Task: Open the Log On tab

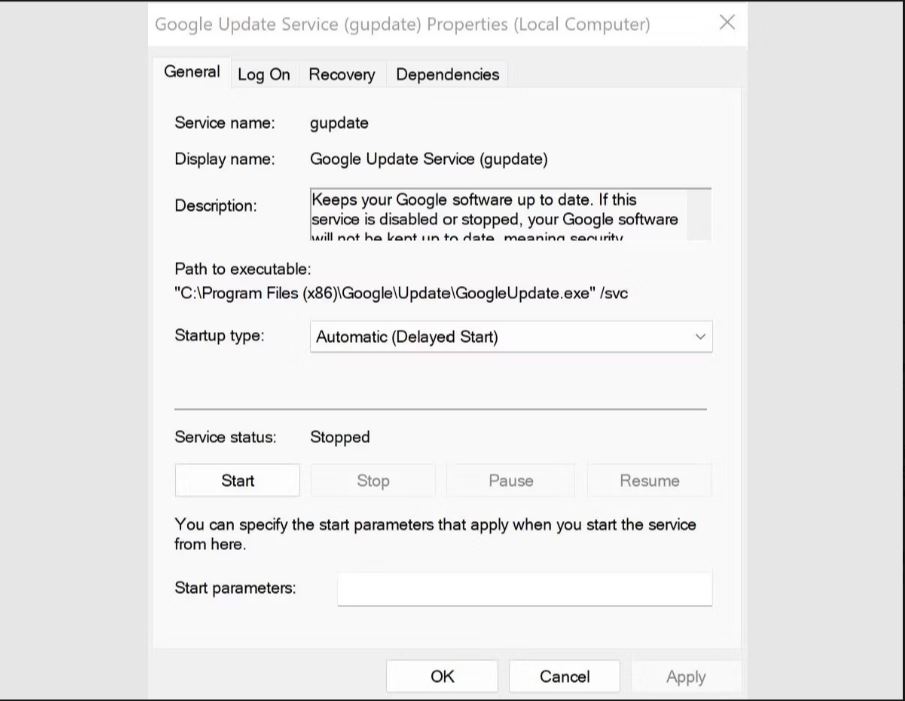Action: coord(264,74)
